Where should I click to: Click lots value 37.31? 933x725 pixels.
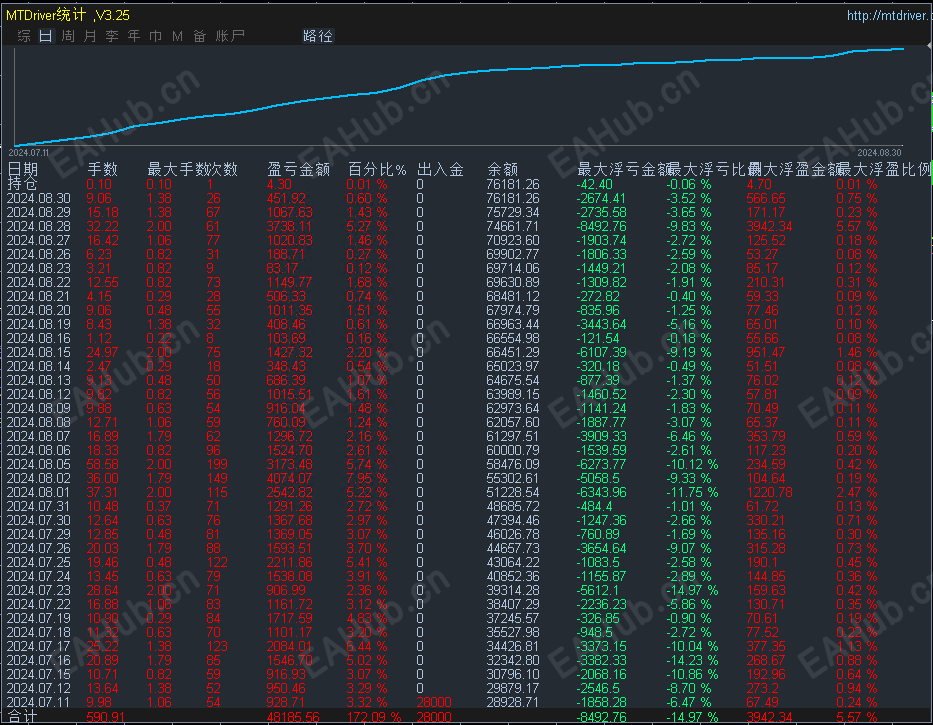[x=102, y=492]
